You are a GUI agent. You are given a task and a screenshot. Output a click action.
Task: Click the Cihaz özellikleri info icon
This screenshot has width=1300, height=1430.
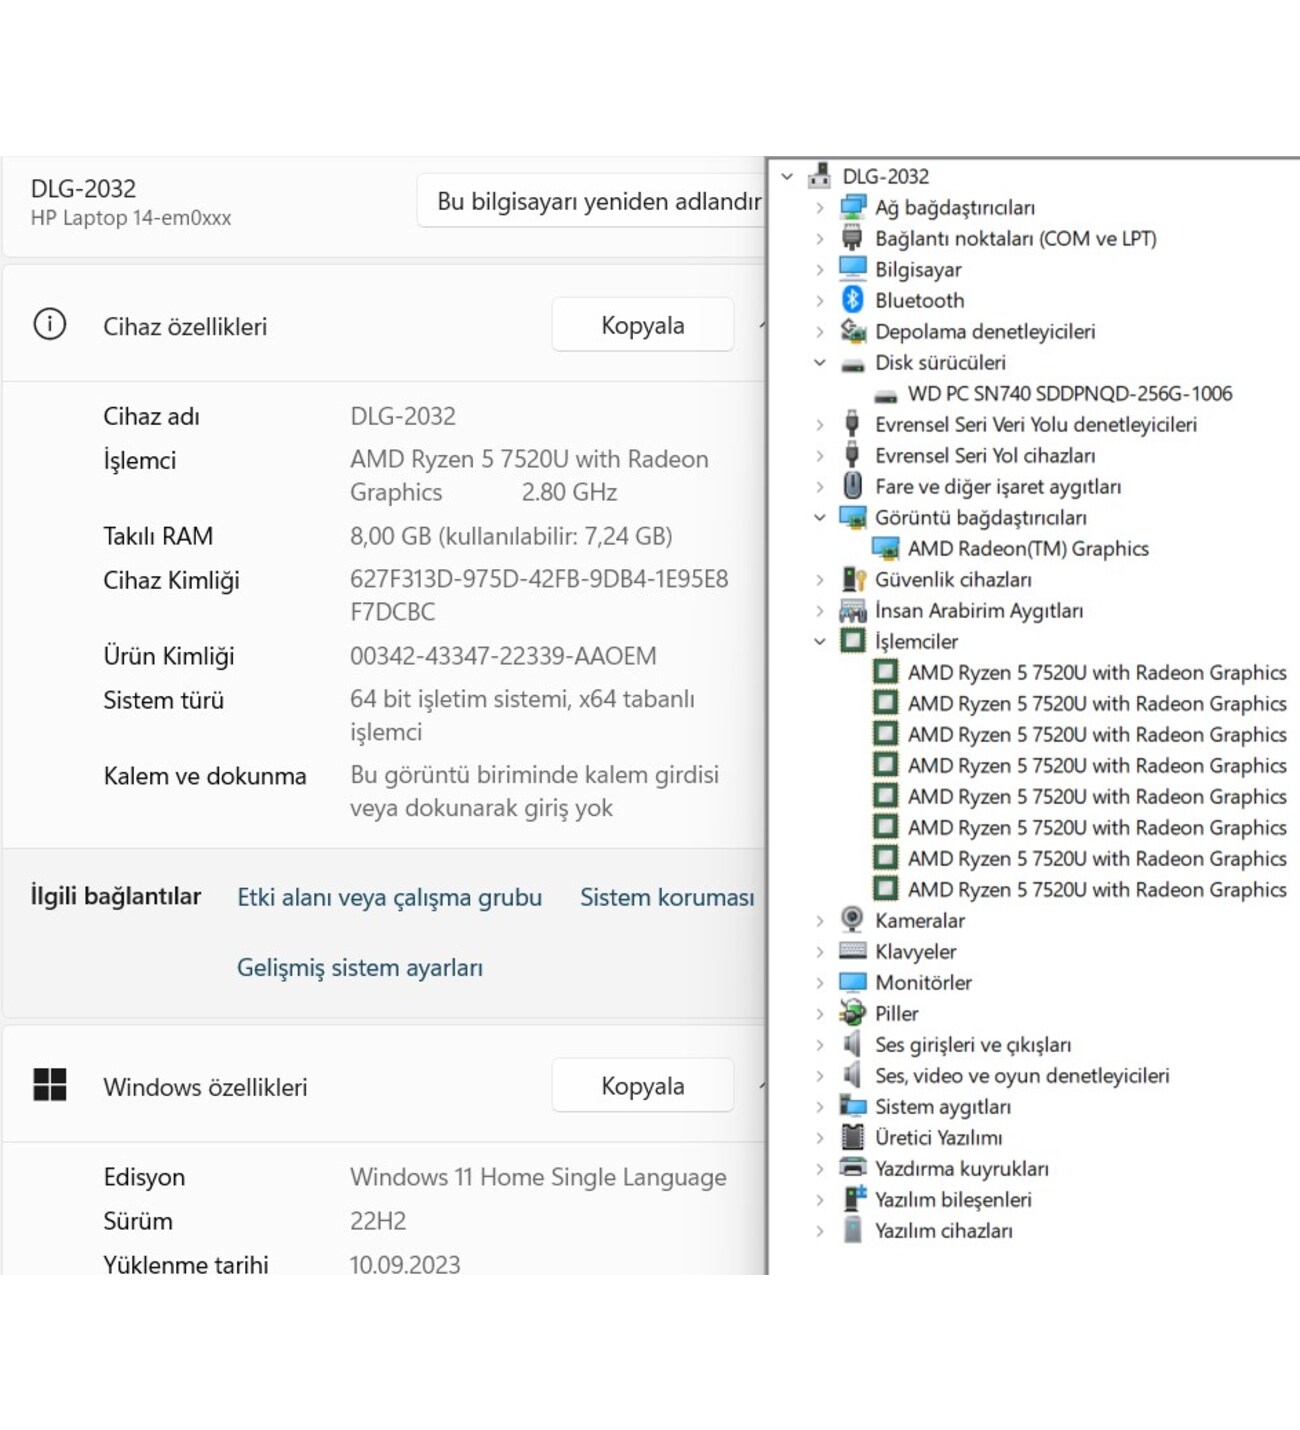(x=50, y=324)
